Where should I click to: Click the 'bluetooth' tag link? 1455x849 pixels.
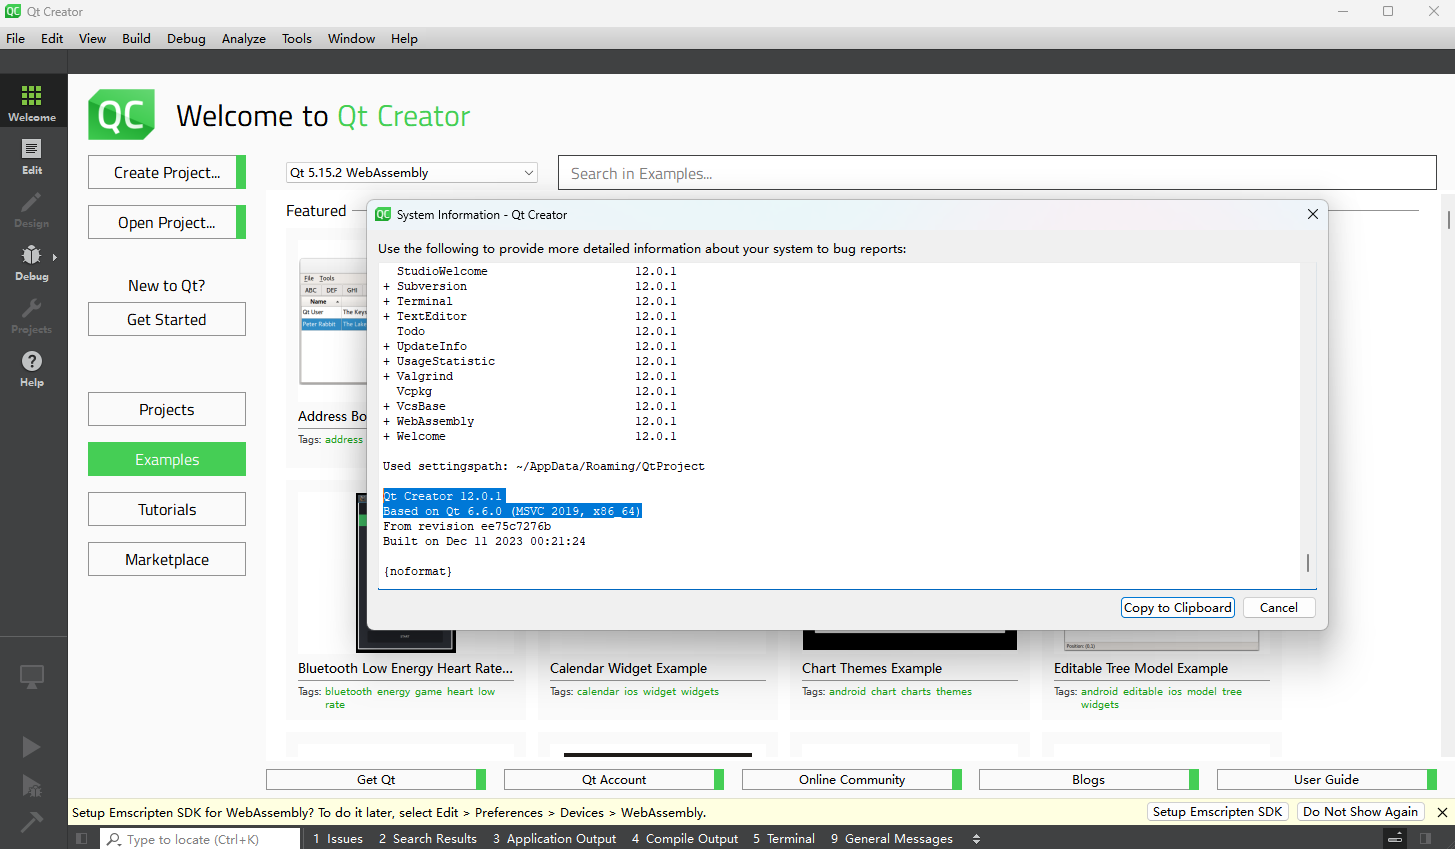pos(348,691)
